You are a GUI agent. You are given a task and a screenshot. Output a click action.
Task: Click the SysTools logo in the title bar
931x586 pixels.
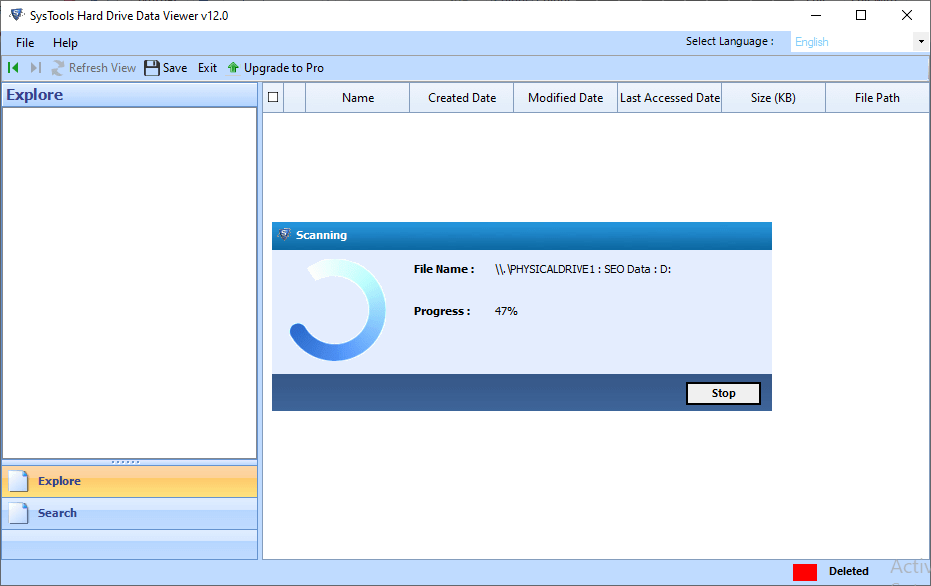click(x=17, y=15)
